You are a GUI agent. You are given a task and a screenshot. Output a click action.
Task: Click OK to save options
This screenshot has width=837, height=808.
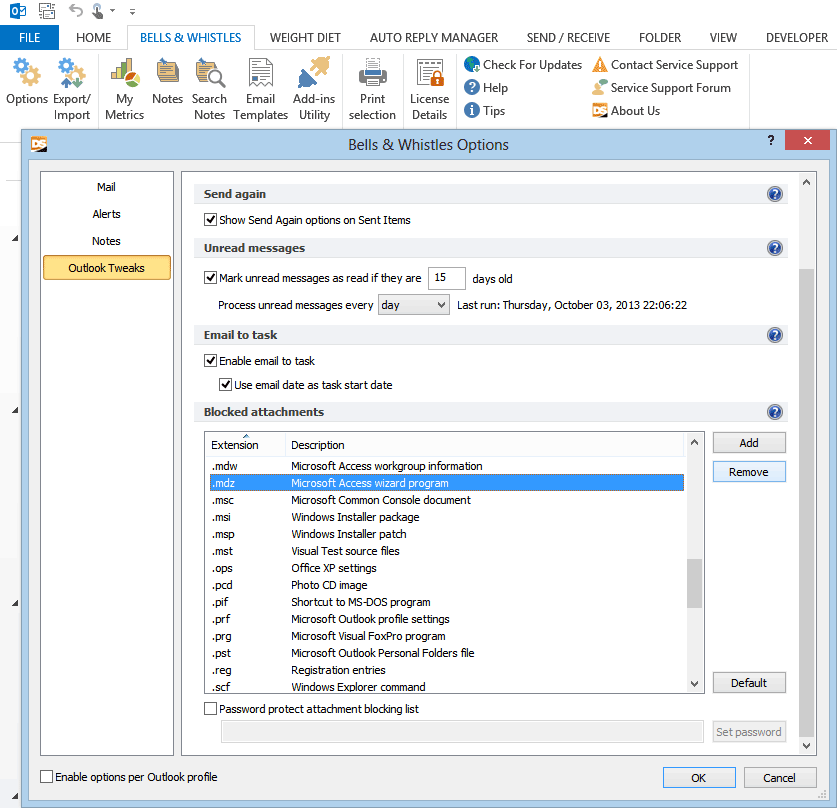[x=699, y=778]
